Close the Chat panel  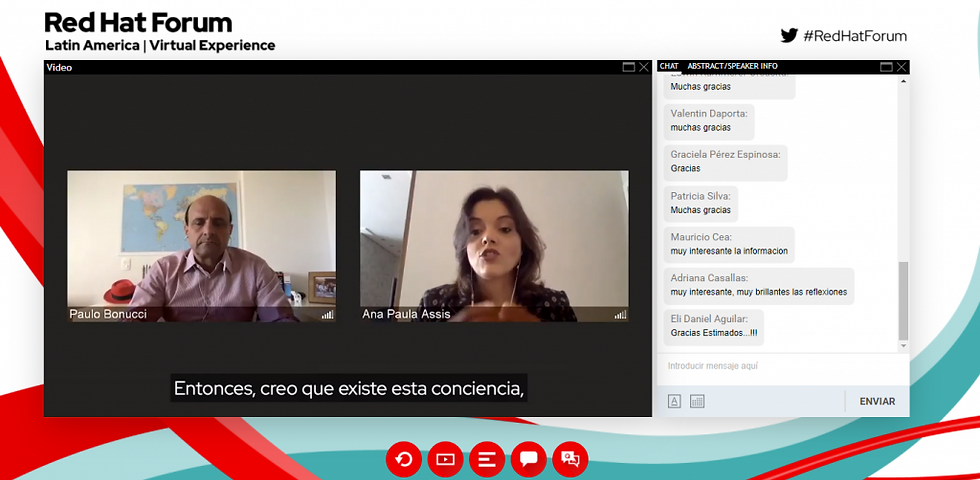coord(901,67)
